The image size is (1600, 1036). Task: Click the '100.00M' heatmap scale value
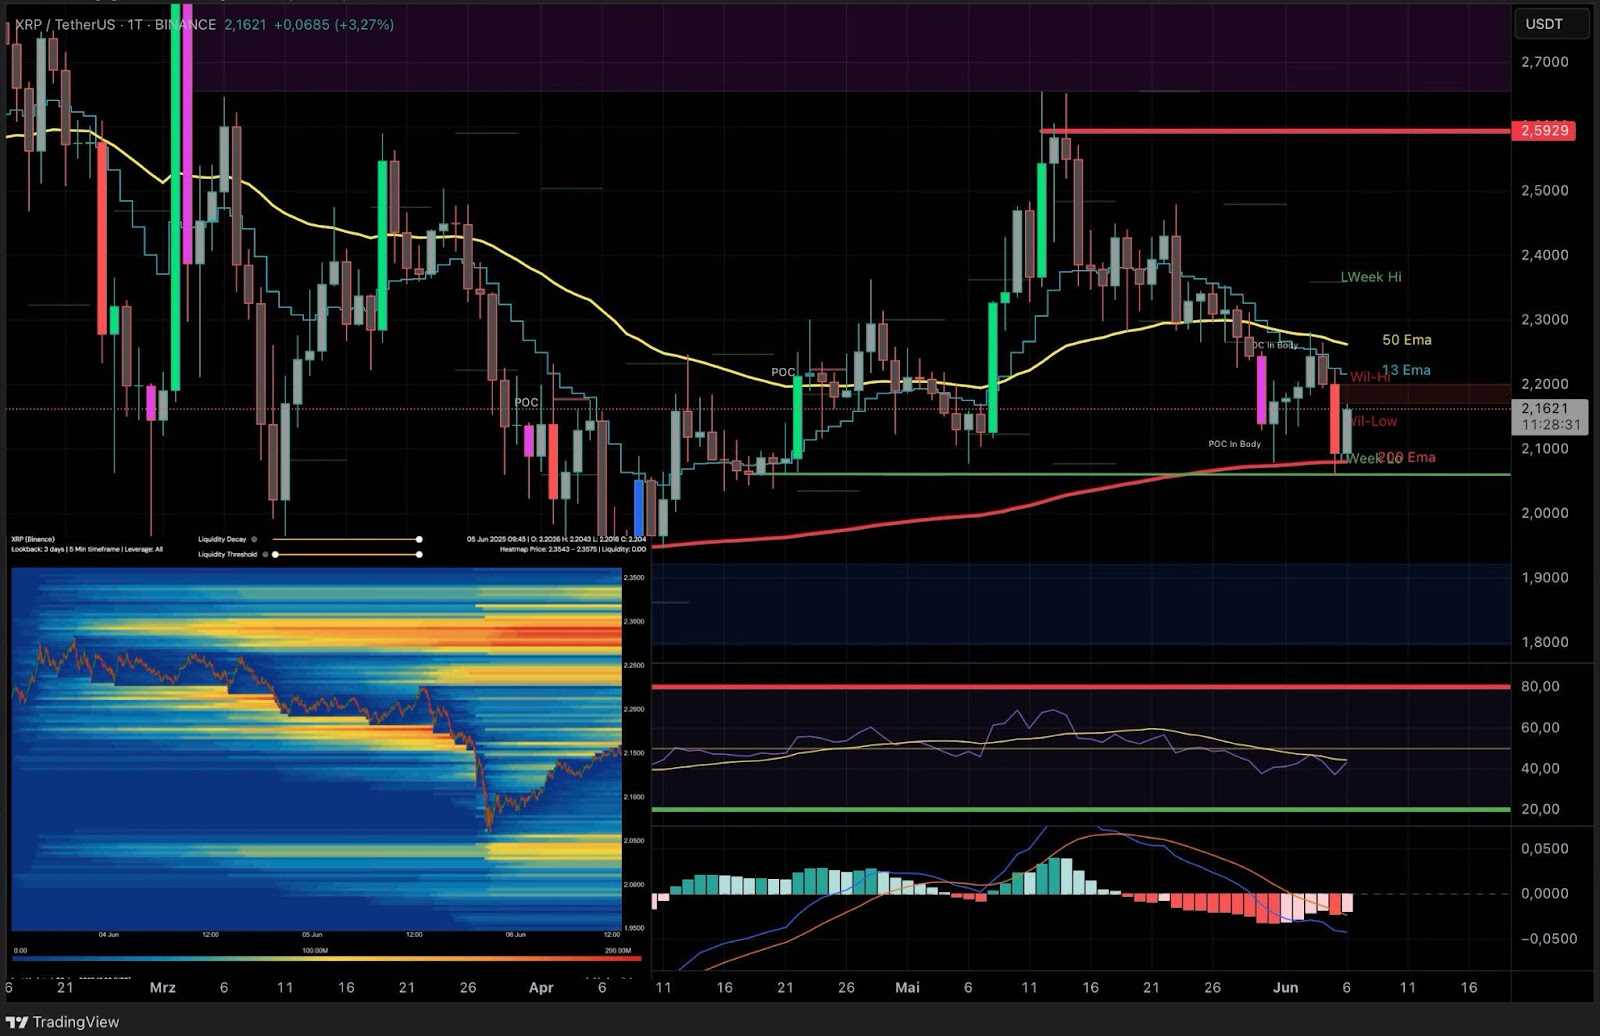315,950
